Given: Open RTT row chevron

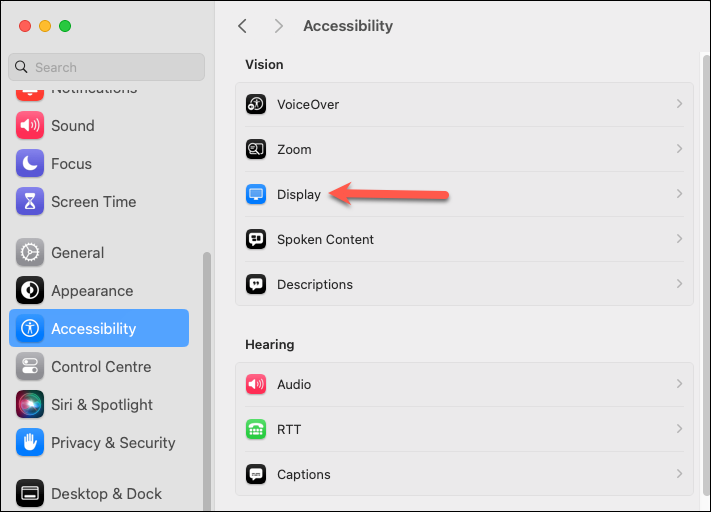Looking at the screenshot, I should 679,429.
